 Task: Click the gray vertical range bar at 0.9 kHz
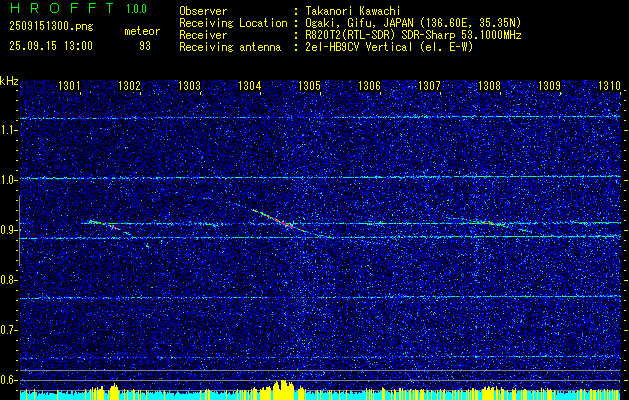pyautogui.click(x=19, y=230)
